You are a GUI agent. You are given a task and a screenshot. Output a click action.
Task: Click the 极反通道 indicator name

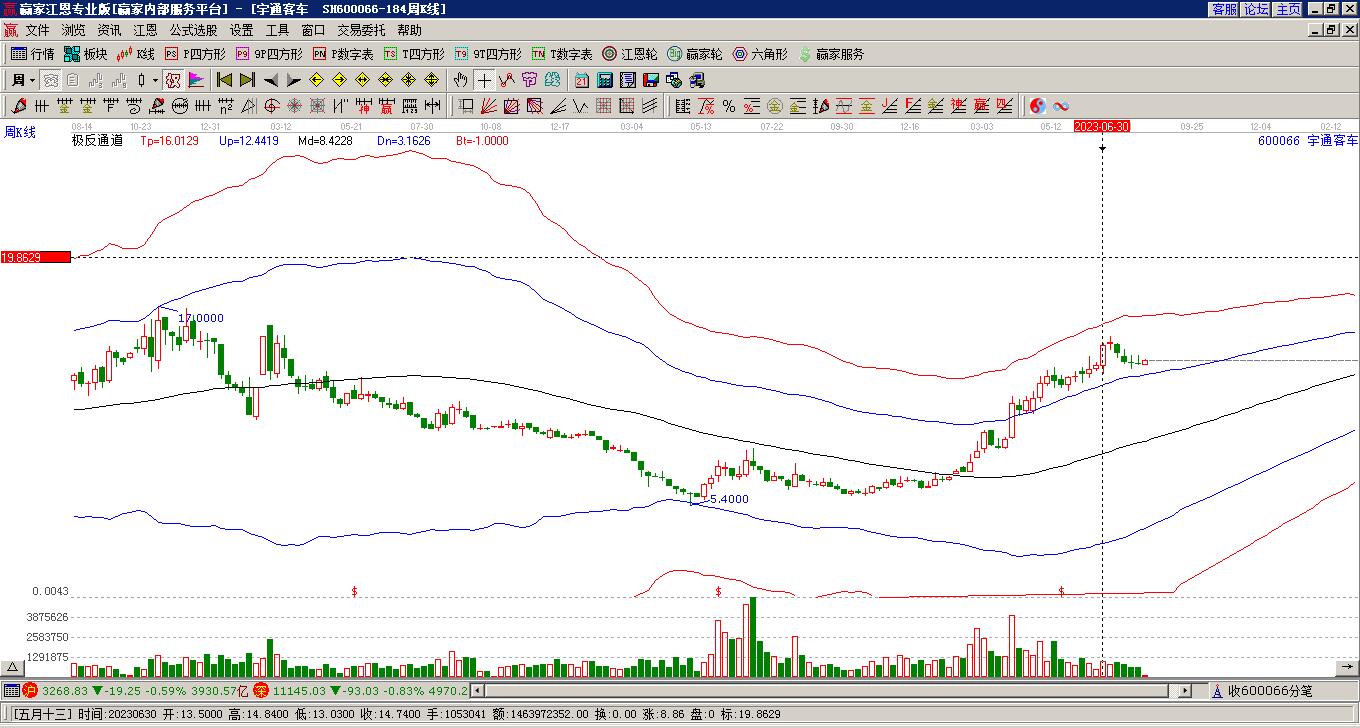point(97,141)
